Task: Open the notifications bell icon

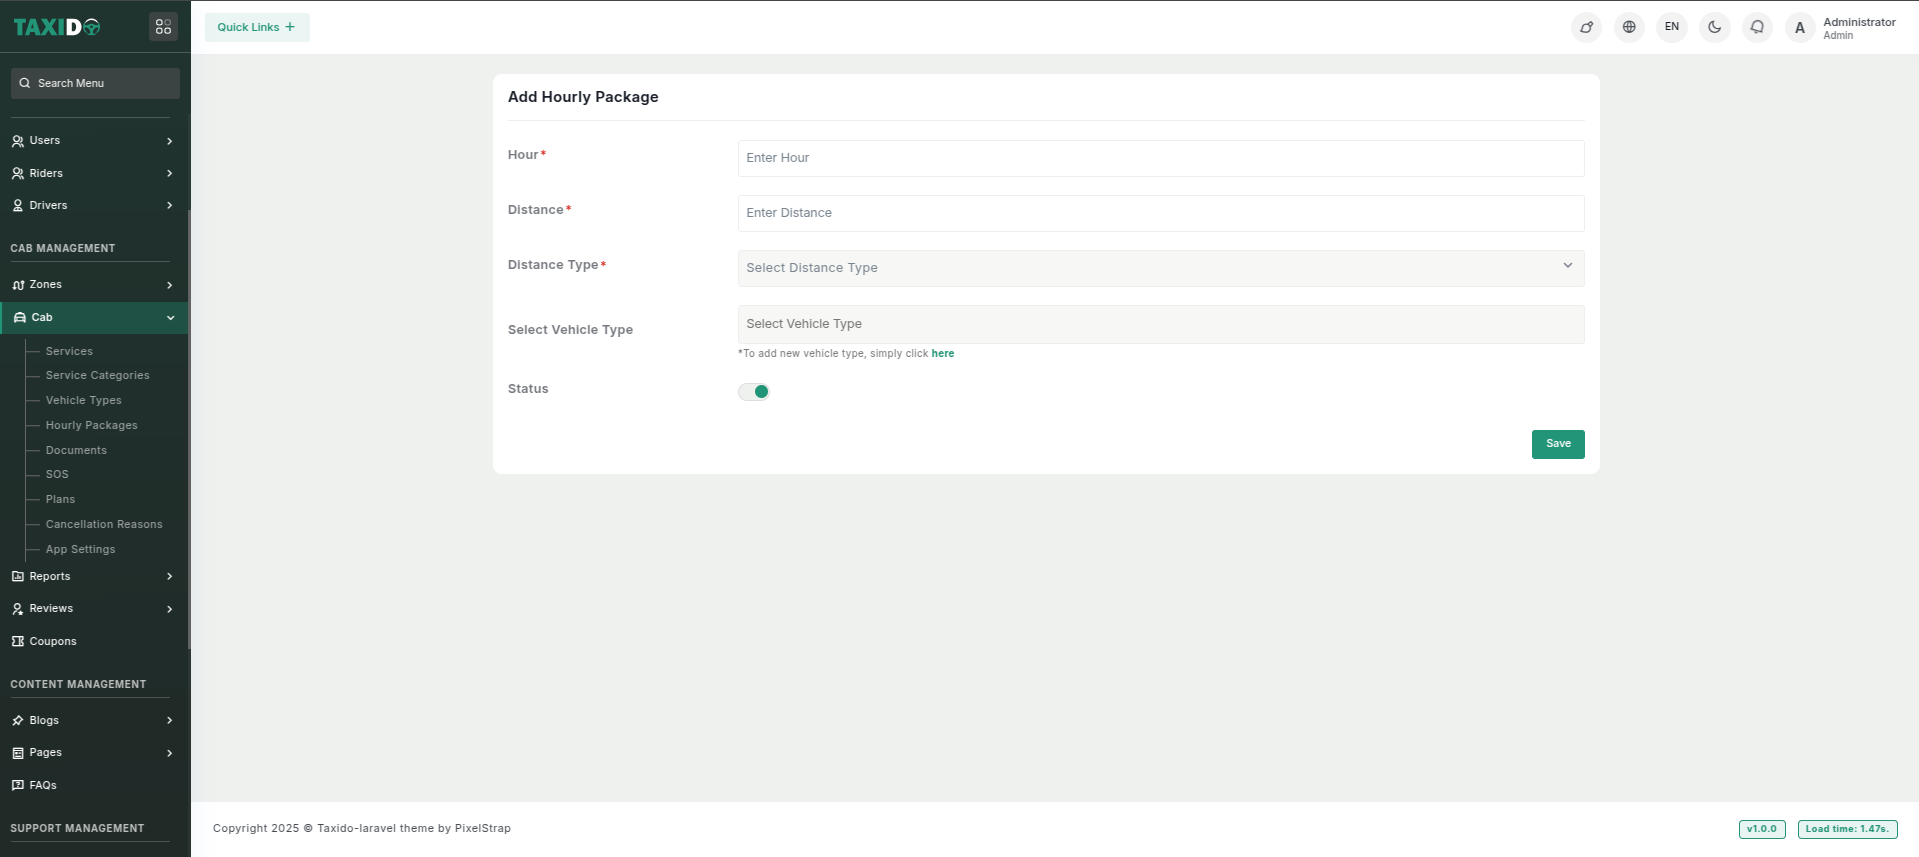Action: pyautogui.click(x=1757, y=27)
